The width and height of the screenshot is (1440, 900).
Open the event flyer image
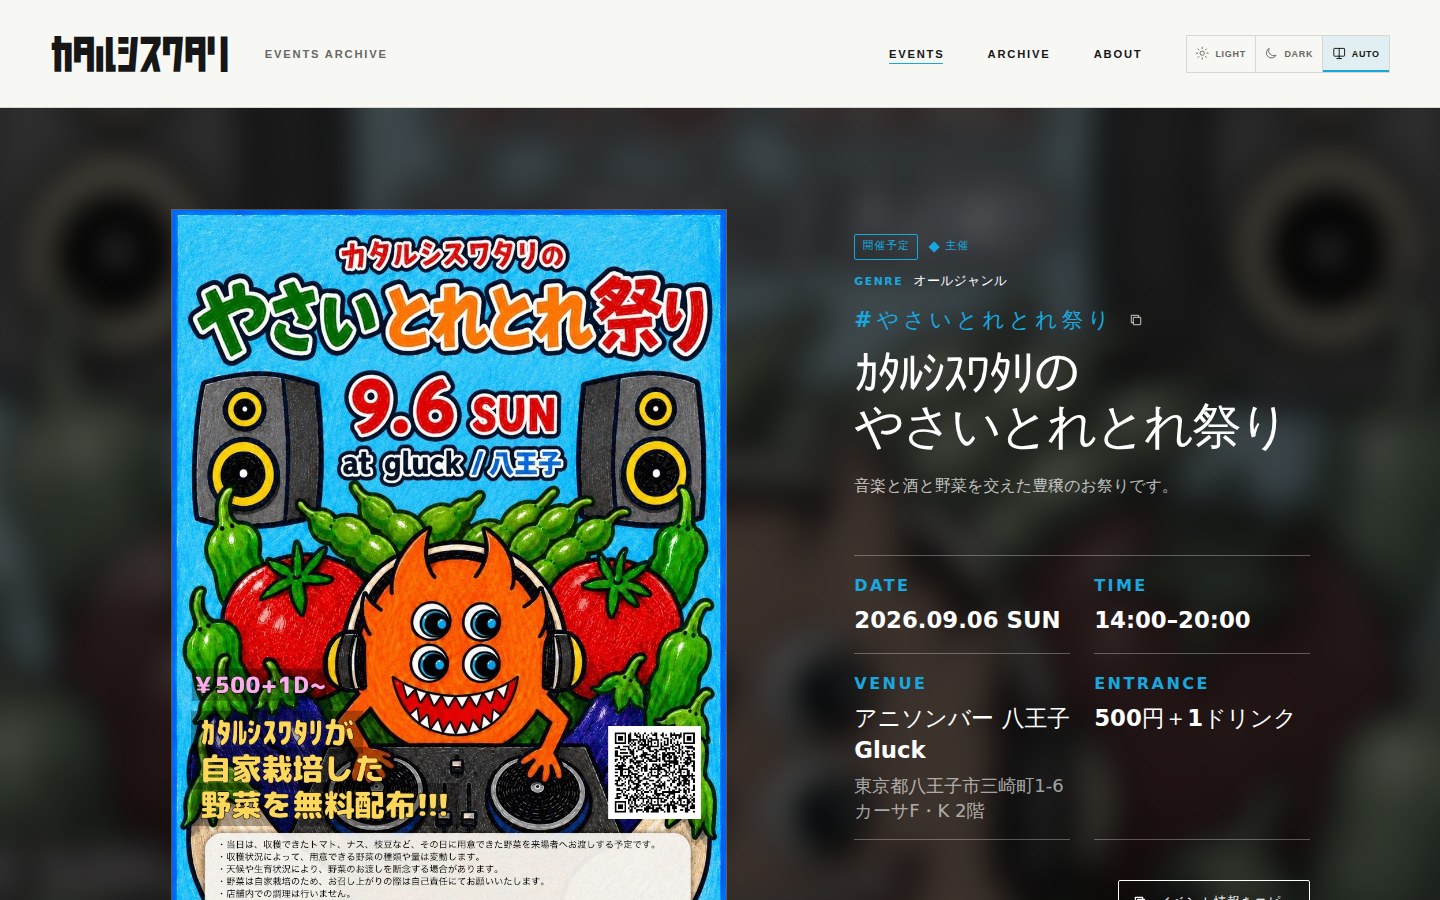449,555
